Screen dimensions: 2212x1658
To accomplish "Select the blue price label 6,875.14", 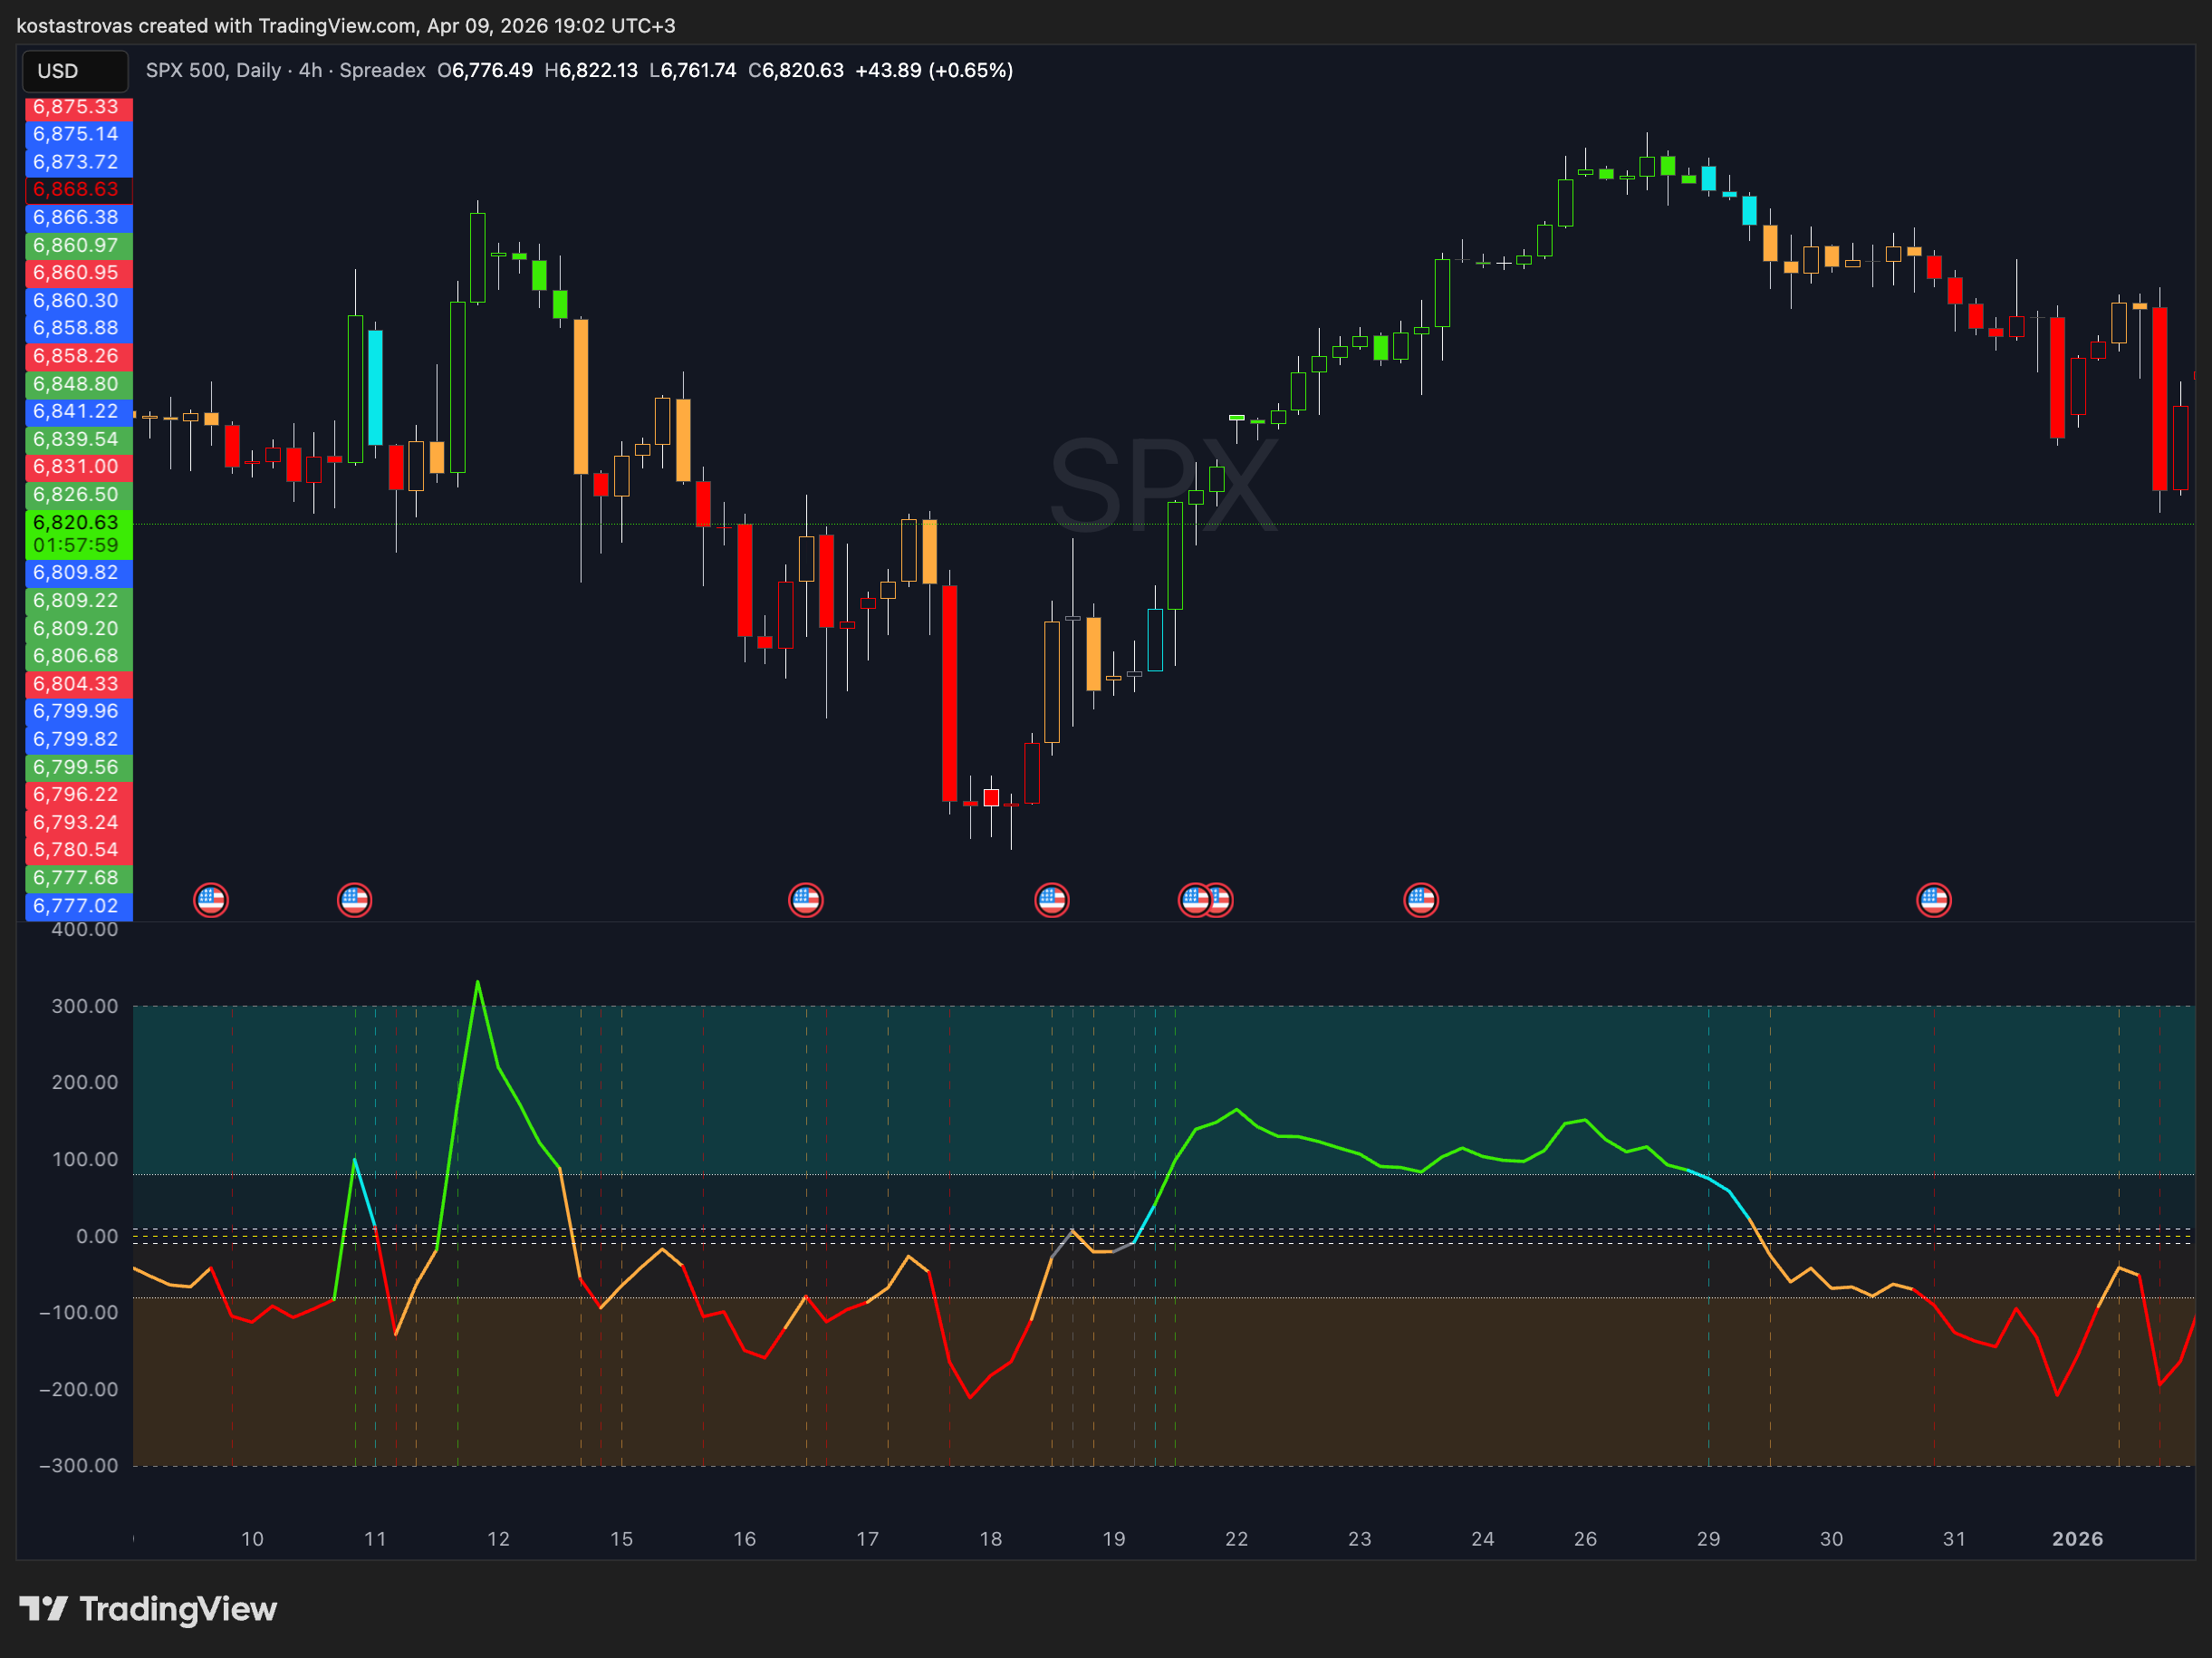I will (78, 134).
